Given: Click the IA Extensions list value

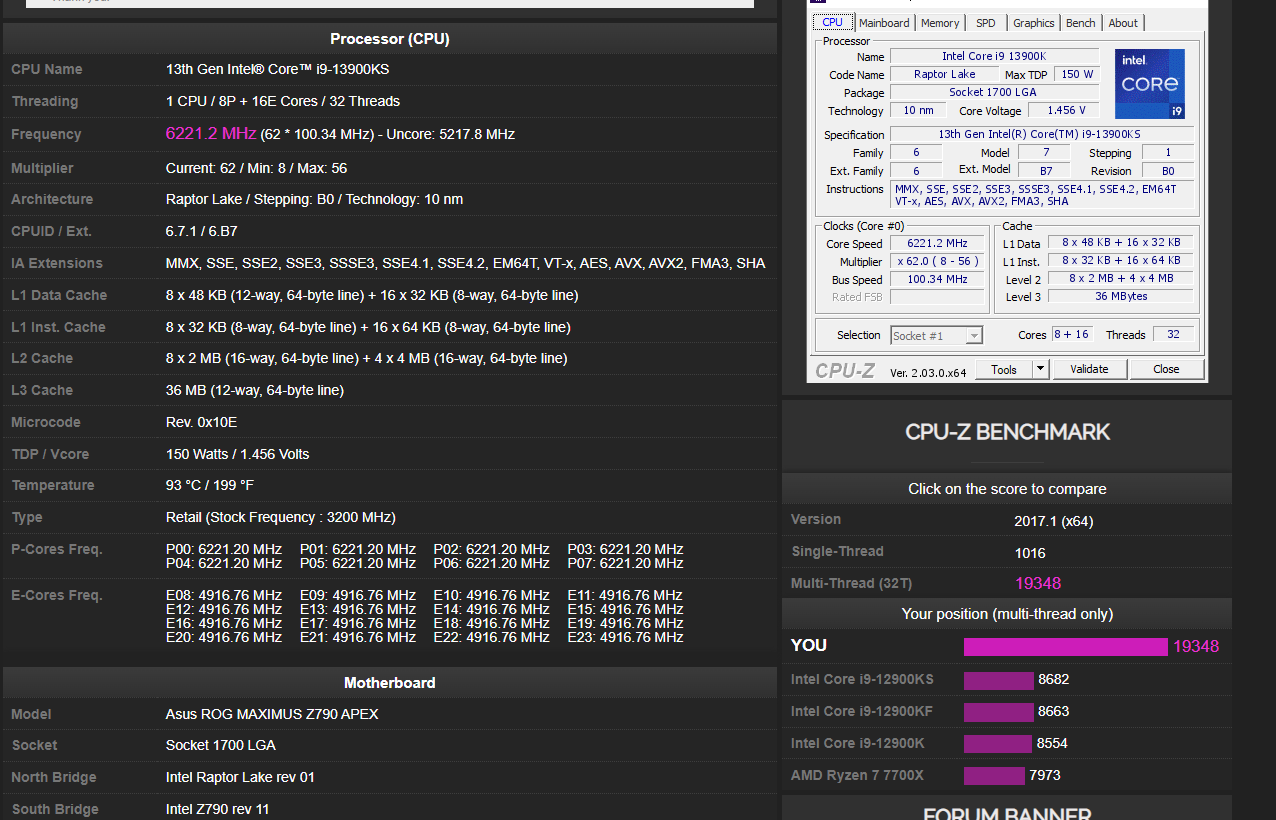Looking at the screenshot, I should pos(465,263).
